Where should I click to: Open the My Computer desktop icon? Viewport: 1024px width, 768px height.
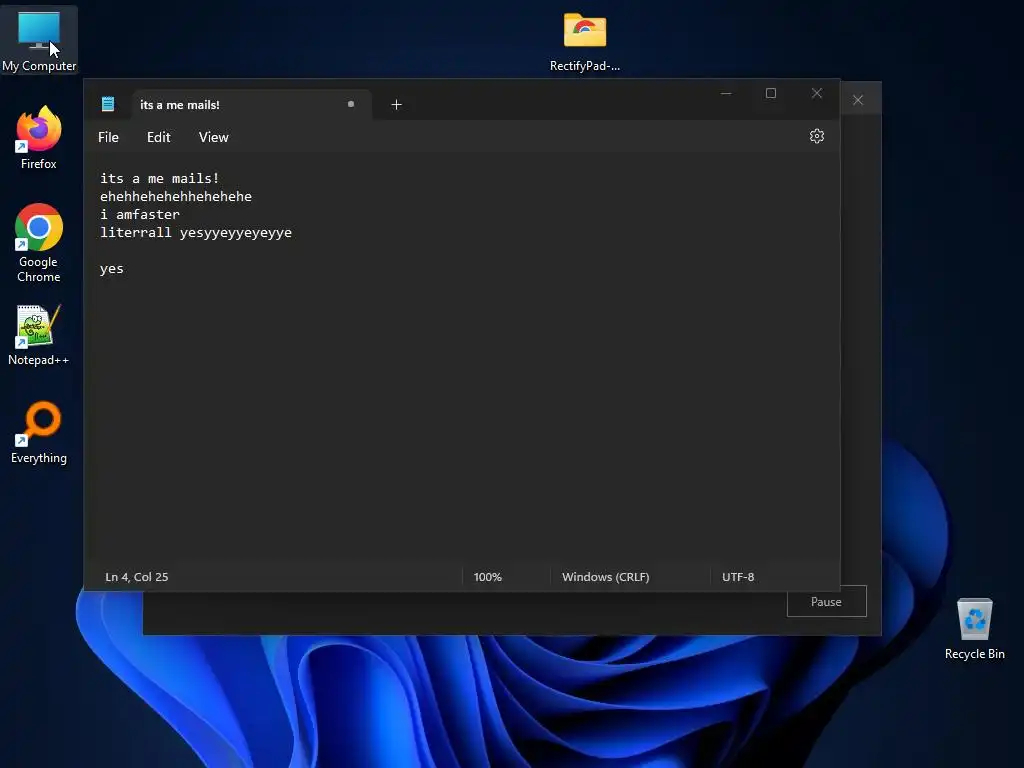point(39,40)
